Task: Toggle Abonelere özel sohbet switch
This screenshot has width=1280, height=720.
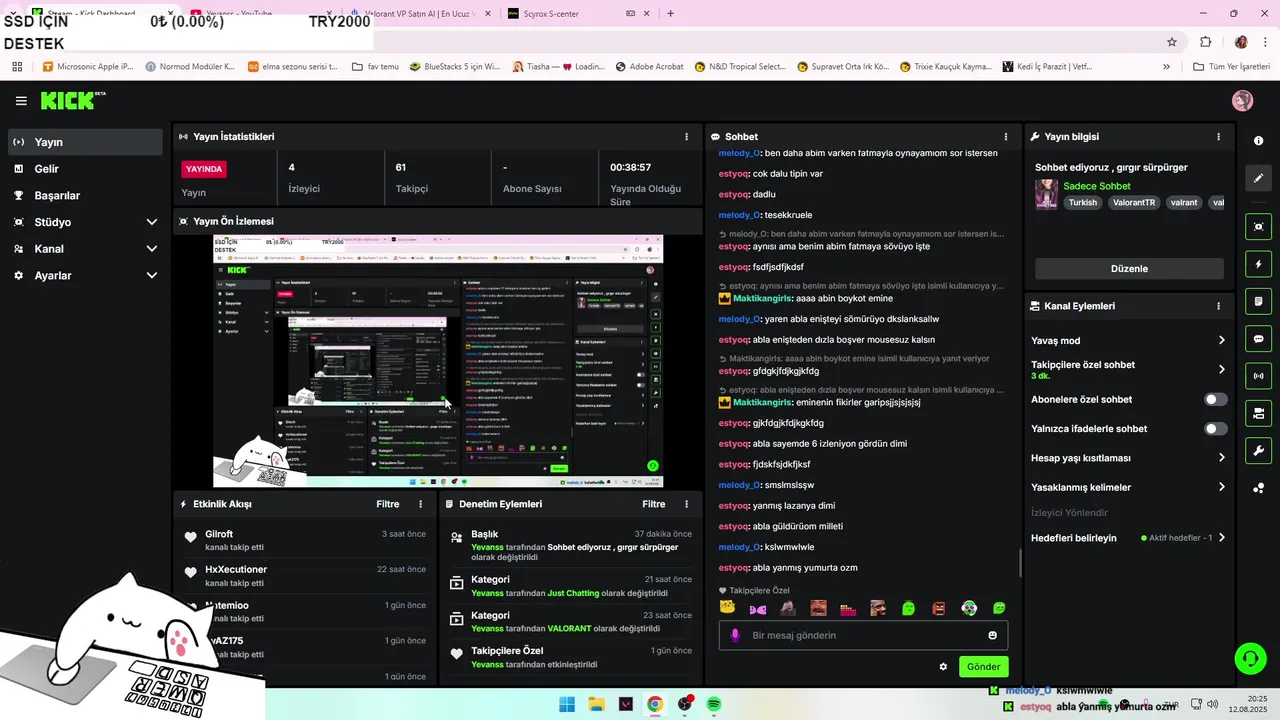Action: (x=1215, y=400)
